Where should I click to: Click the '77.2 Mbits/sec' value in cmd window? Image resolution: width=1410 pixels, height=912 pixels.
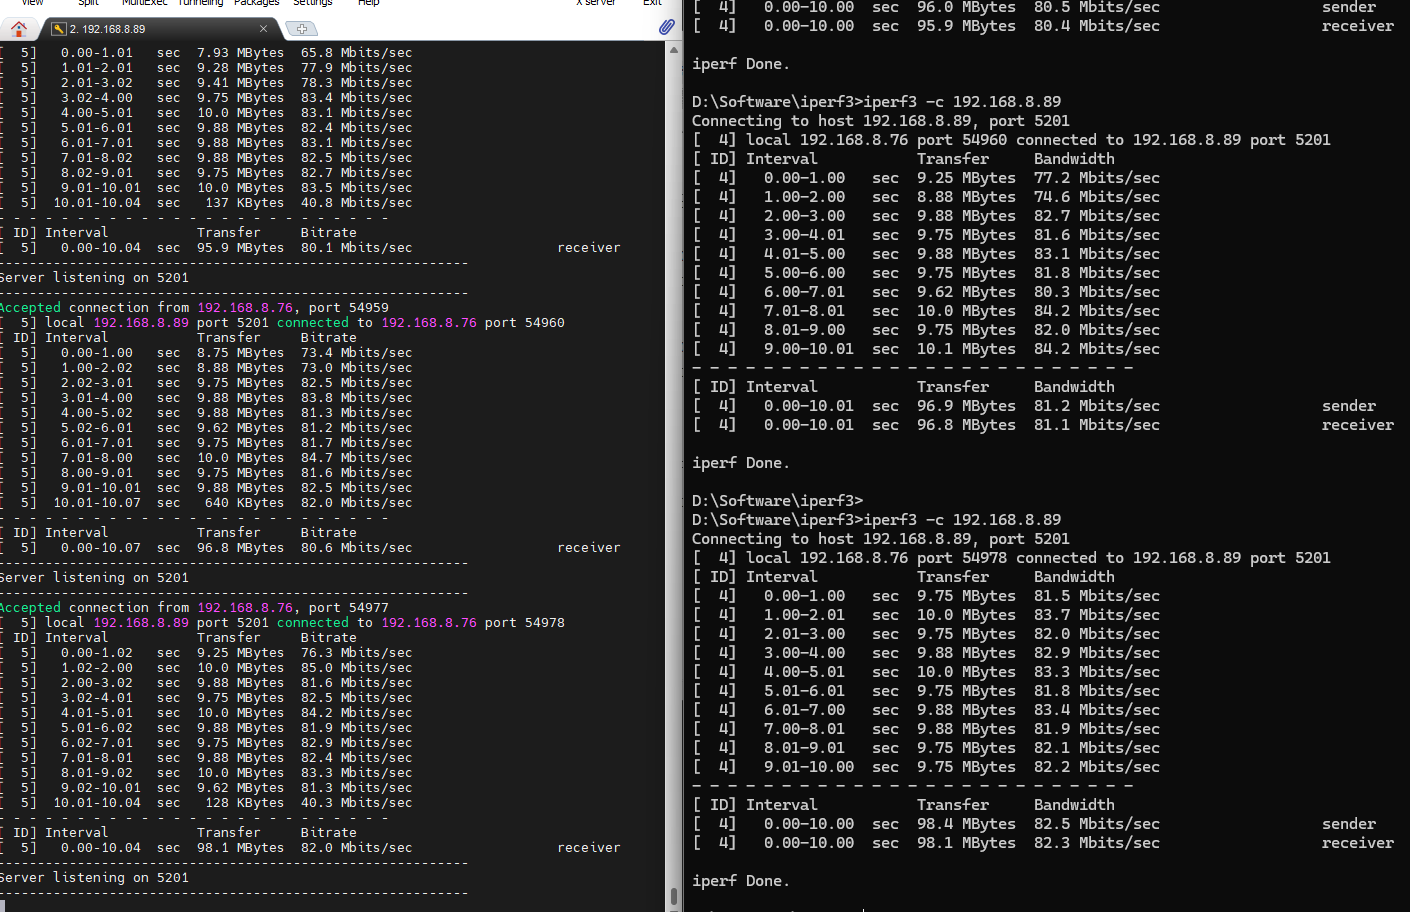[1097, 178]
